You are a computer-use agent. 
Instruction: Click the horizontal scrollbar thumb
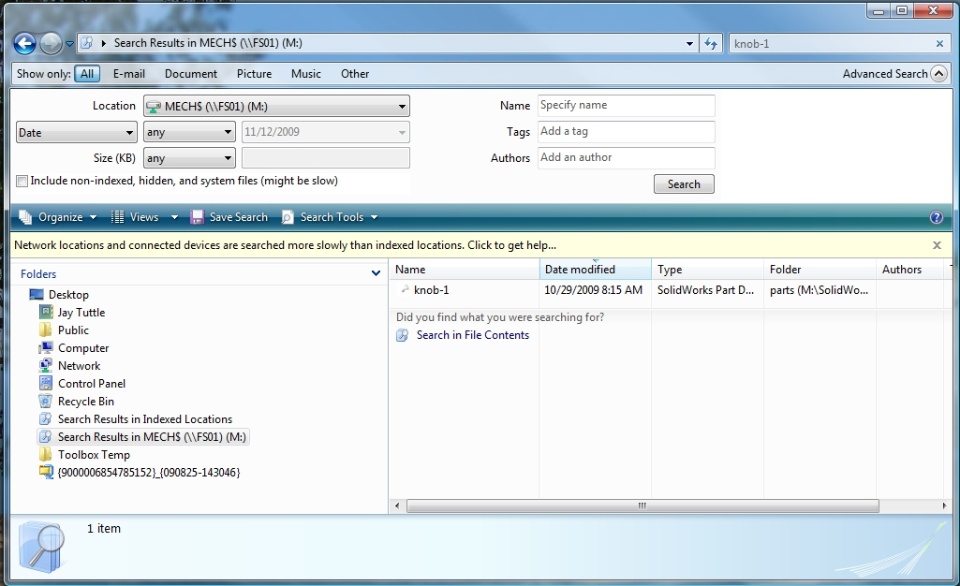pyautogui.click(x=642, y=506)
